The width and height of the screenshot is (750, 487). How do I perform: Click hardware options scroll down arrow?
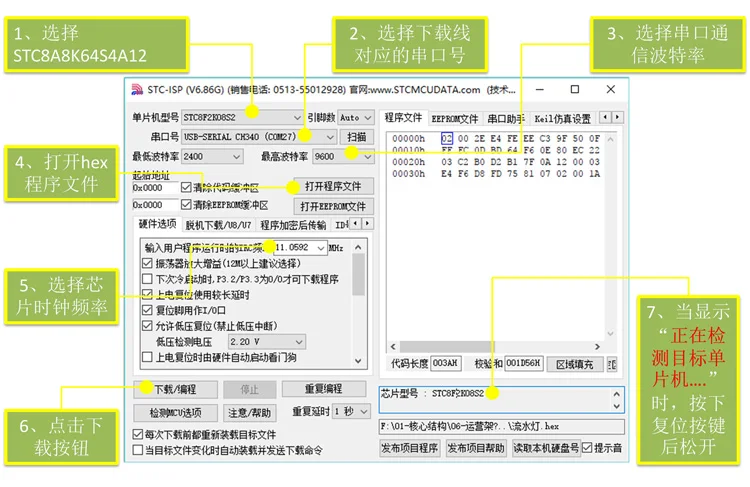click(x=358, y=361)
